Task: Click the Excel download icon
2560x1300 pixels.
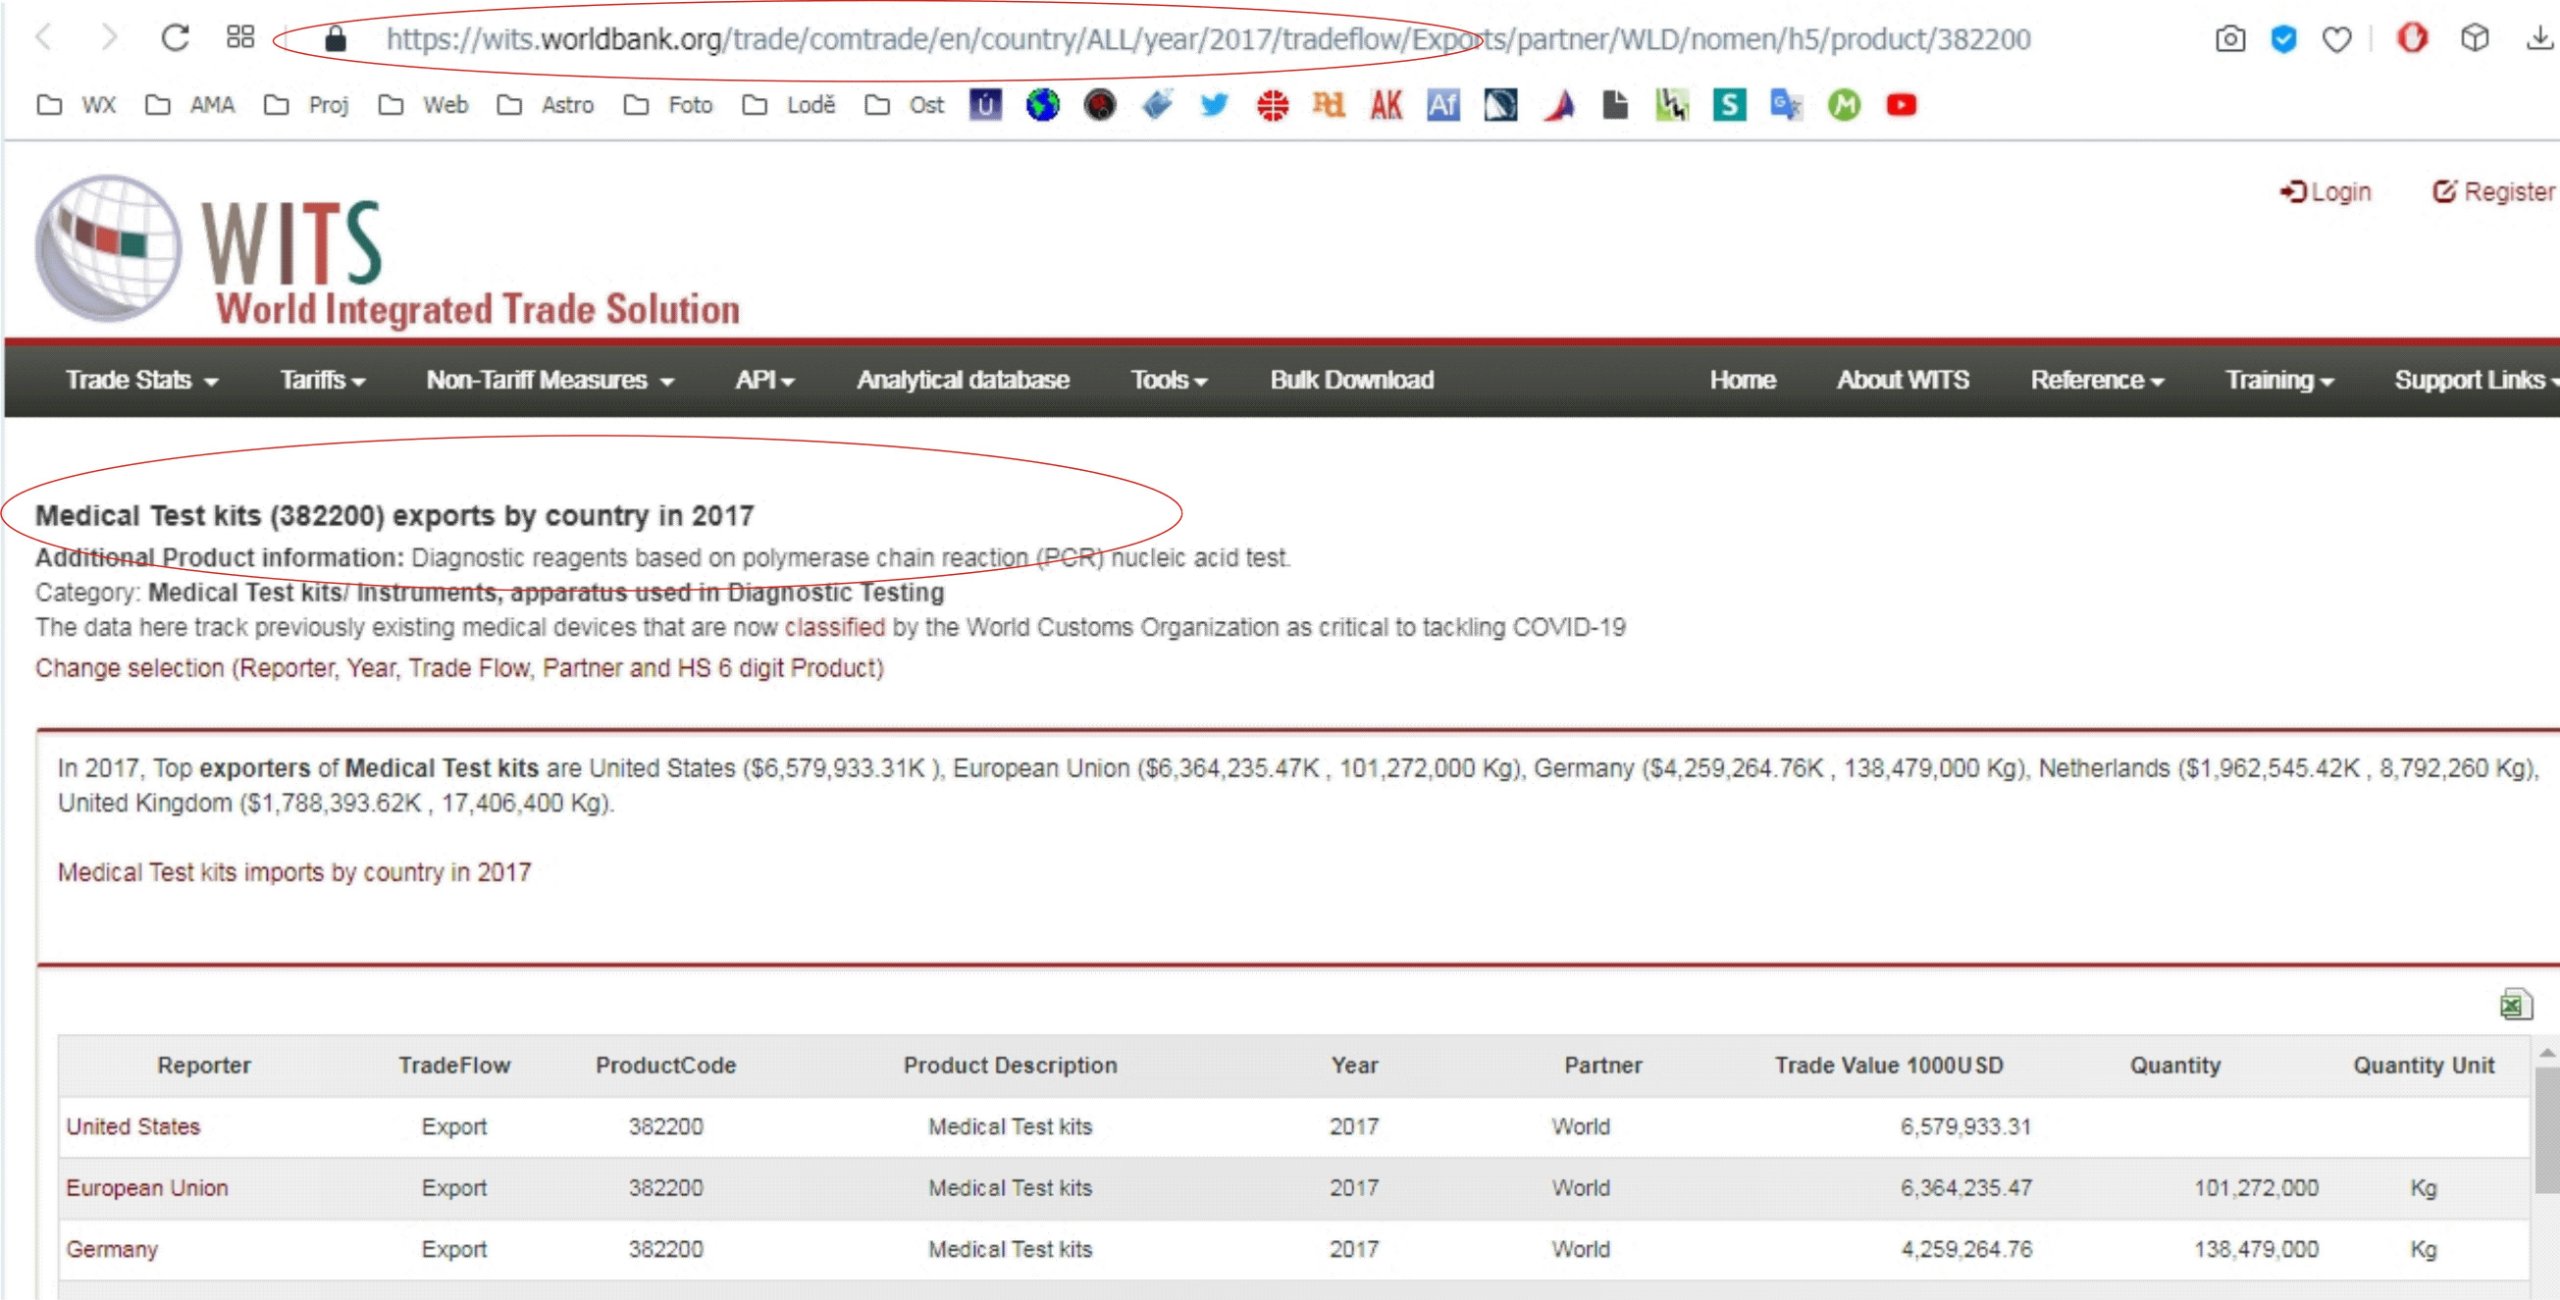Action: click(x=2514, y=1004)
